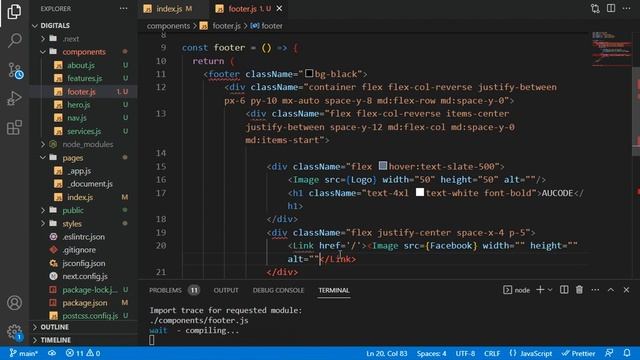Click the Prettier status bar item
This screenshot has height=360, width=640.
[x=578, y=353]
